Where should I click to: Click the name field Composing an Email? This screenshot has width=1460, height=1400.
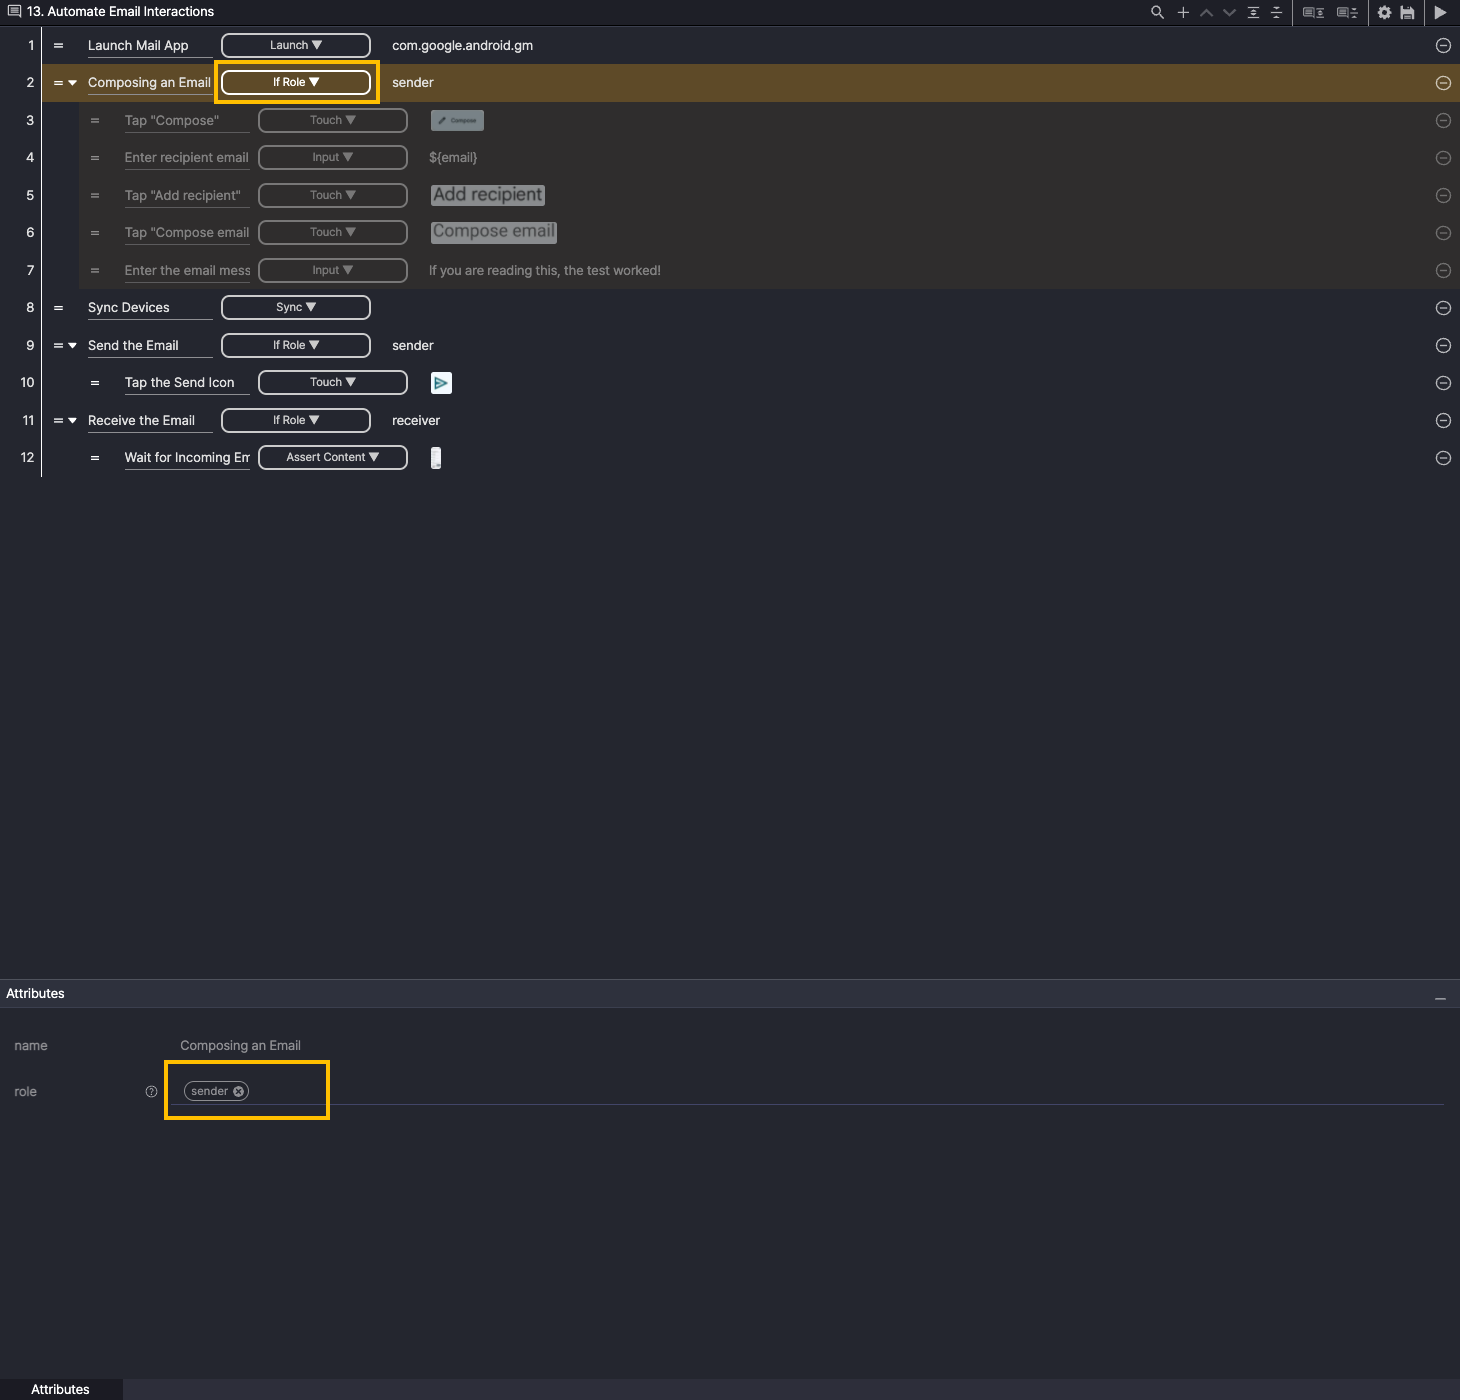[240, 1045]
